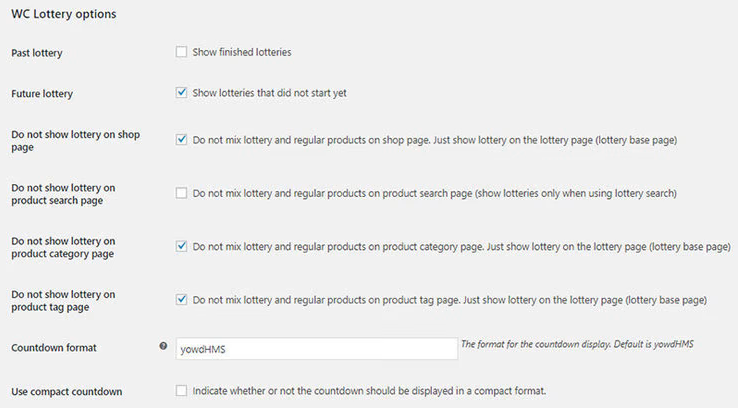Uncheck Show lotteries that did not start yet

point(181,92)
